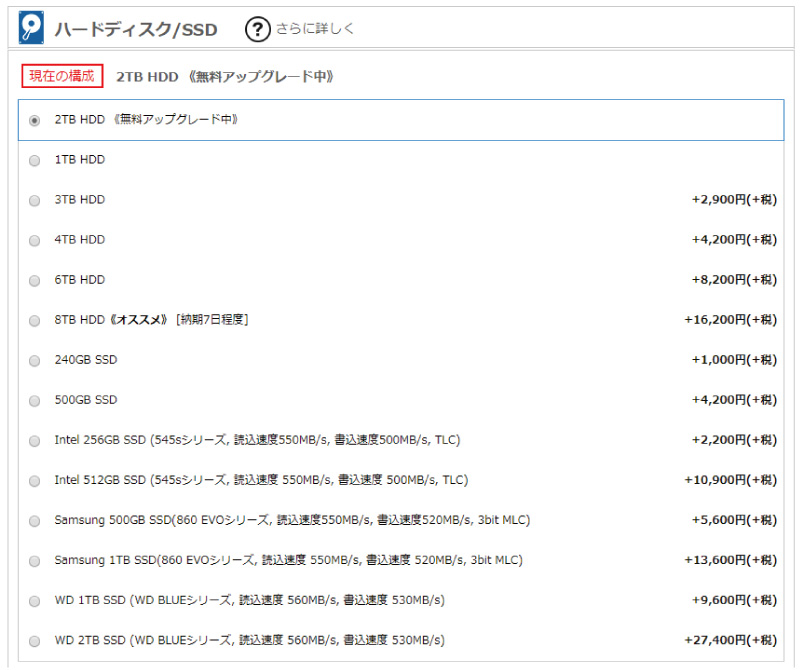This screenshot has height=670, width=800.
Task: Select the Intel 256GB SSD radio button
Action: tap(34, 441)
